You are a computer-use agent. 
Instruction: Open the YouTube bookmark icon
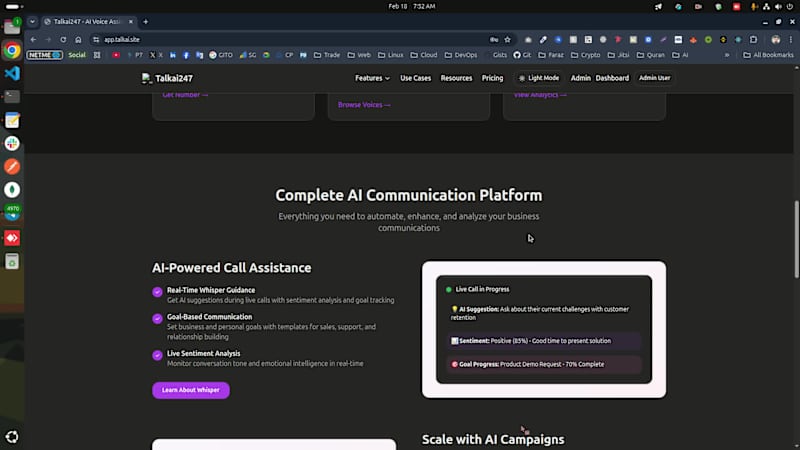(x=116, y=55)
